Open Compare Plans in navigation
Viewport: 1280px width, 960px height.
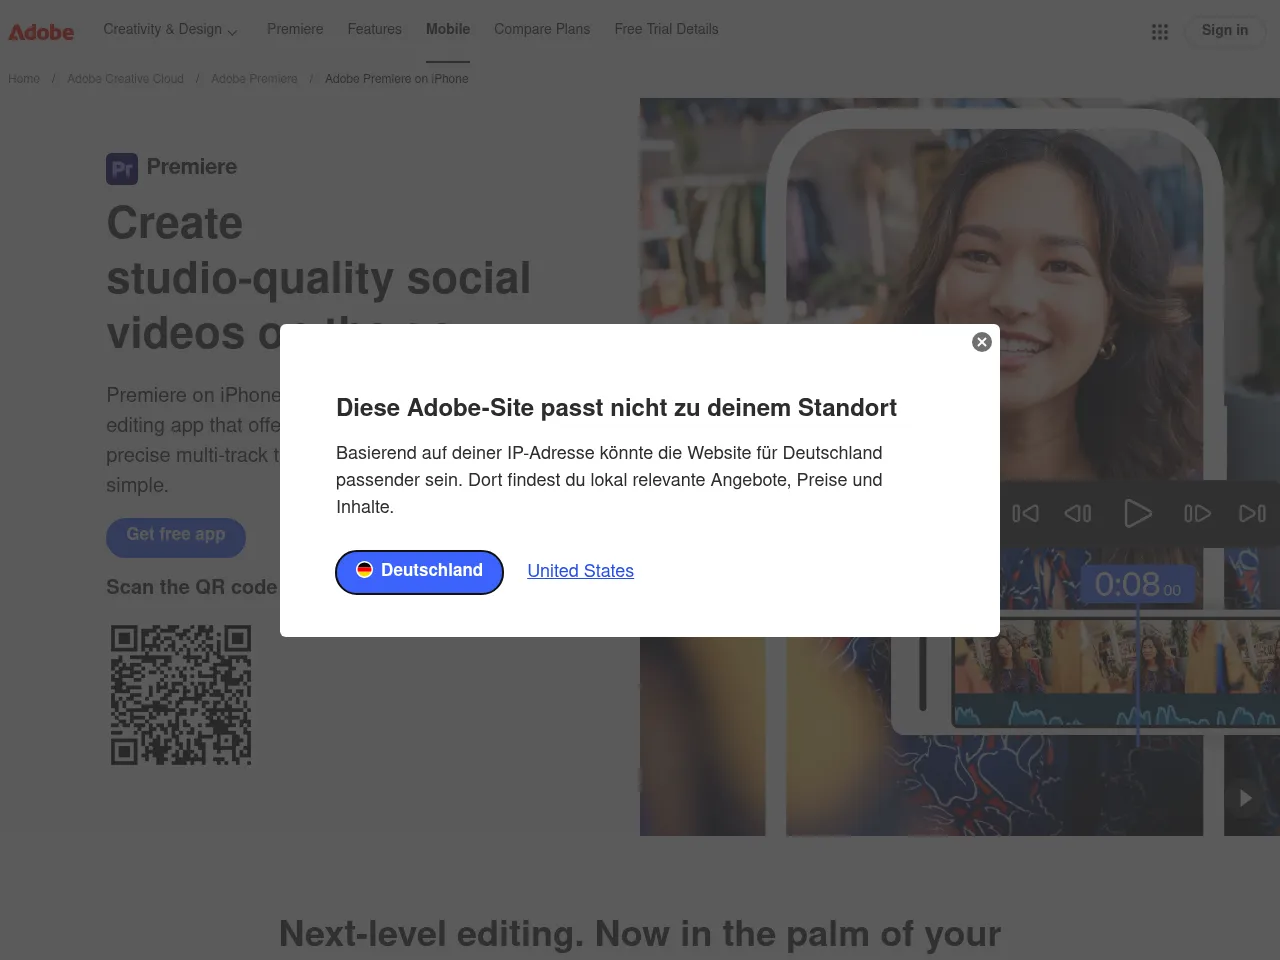click(542, 30)
